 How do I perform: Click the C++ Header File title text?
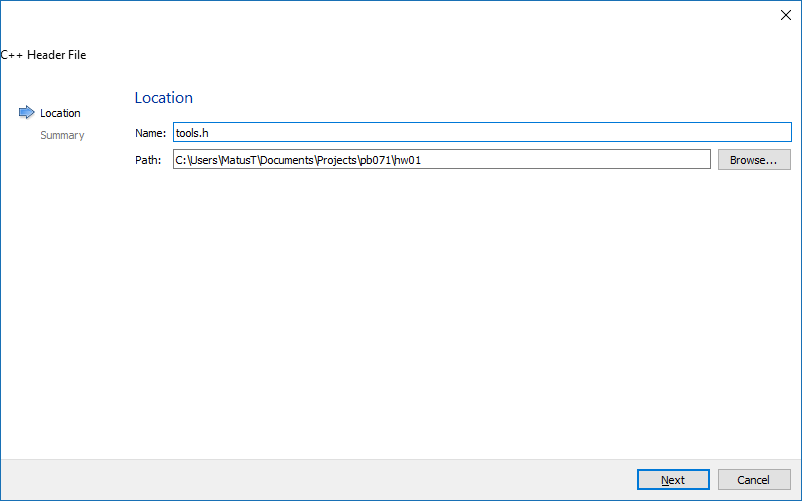(x=43, y=55)
